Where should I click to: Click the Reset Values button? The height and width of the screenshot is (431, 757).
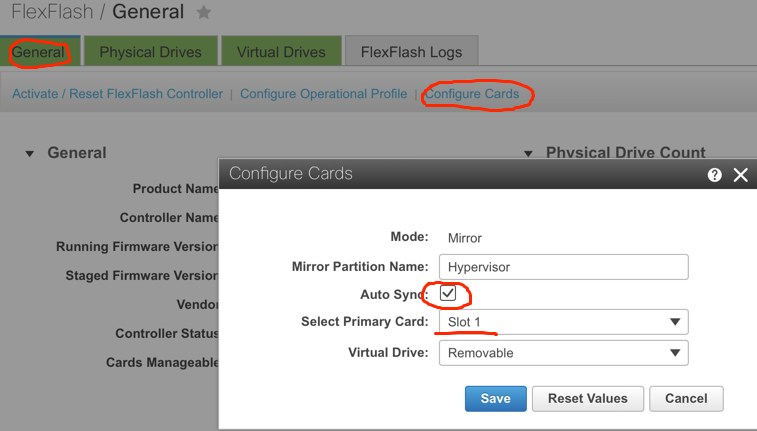coord(588,399)
